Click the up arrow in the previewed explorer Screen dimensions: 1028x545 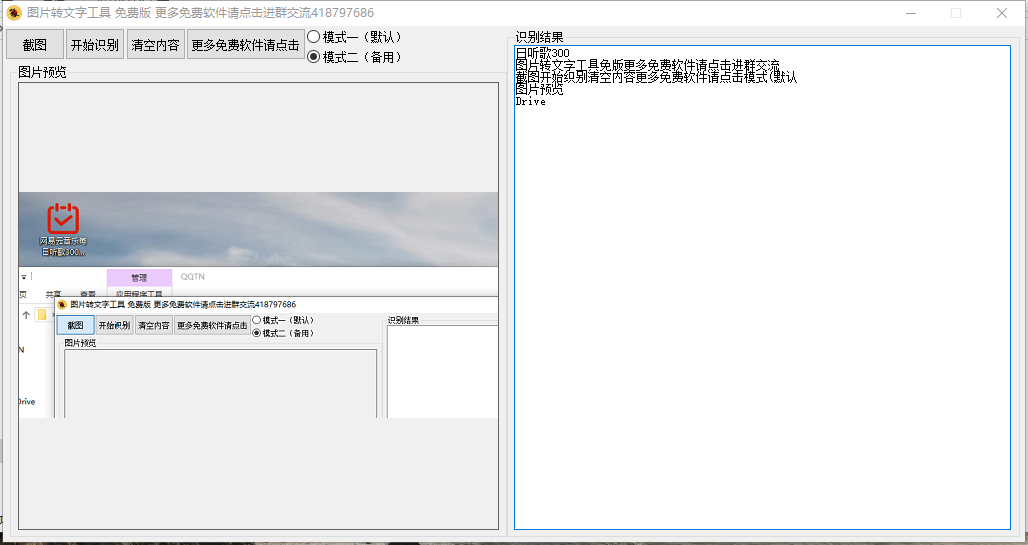26,315
